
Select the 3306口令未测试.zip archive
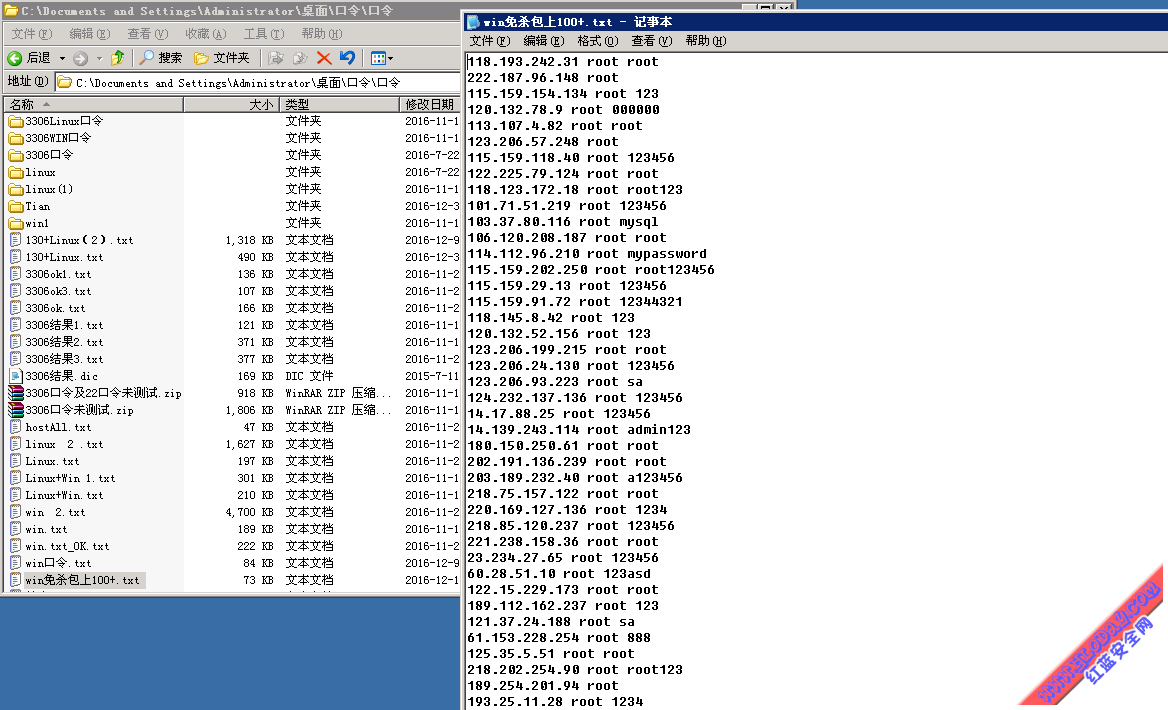(79, 410)
